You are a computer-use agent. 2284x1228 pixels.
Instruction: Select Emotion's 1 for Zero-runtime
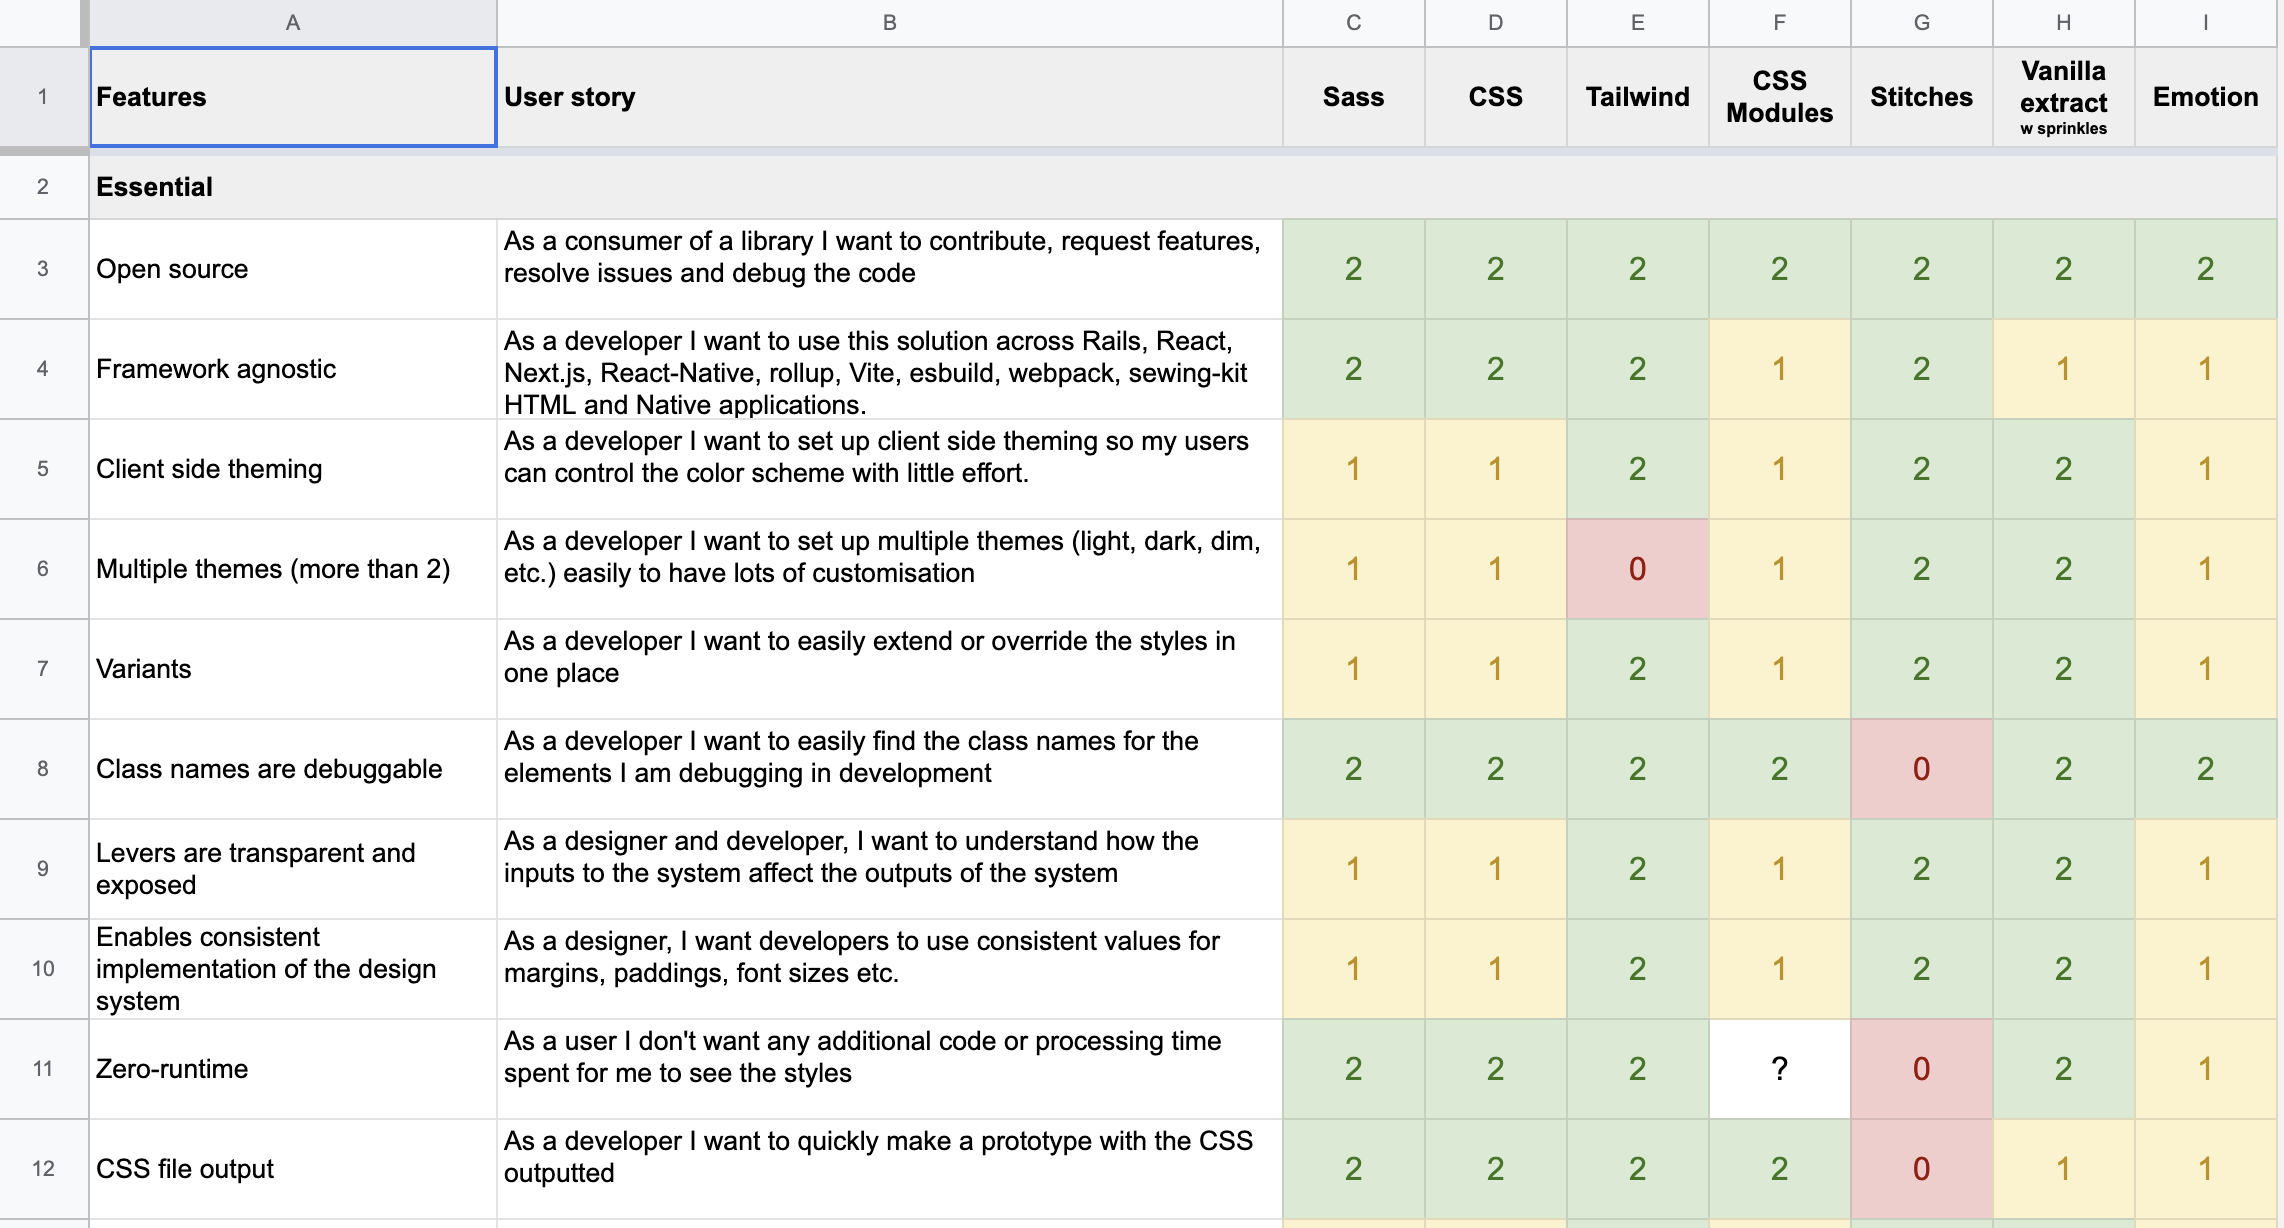click(2206, 1069)
